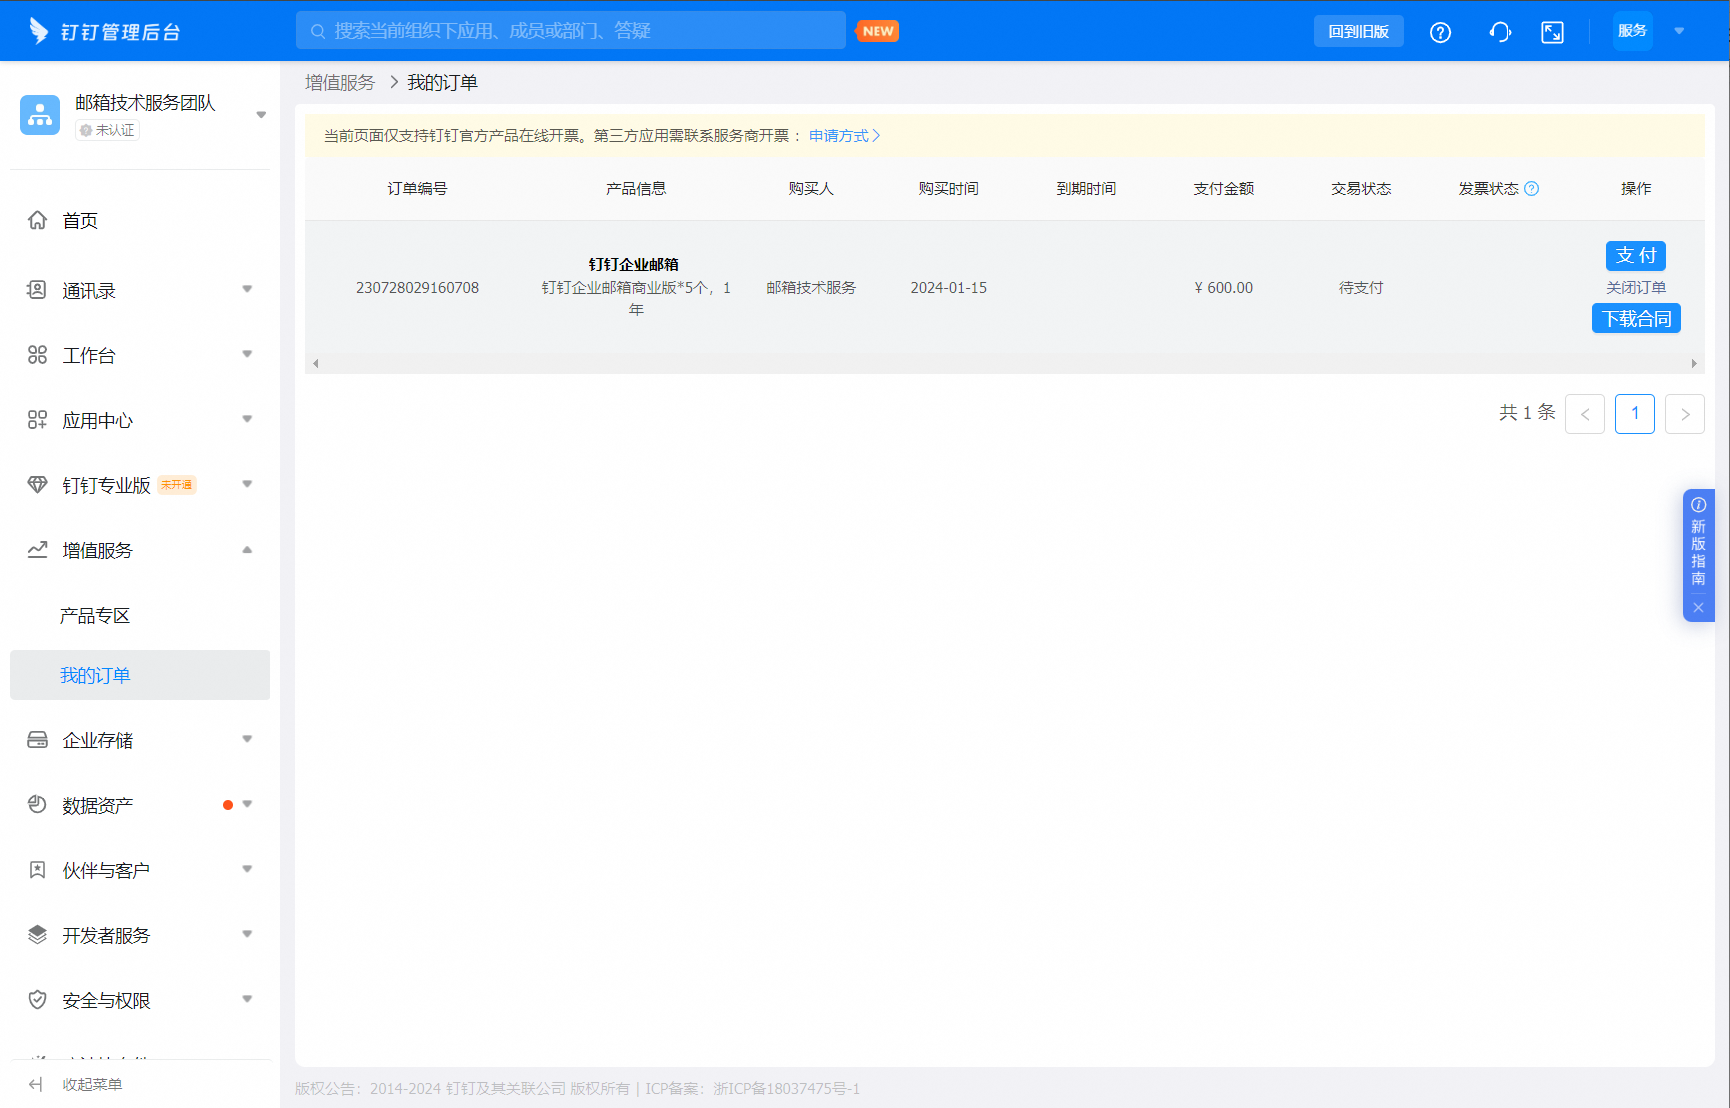Viewport: 1730px width, 1108px height.
Task: Click the 安全与权限 shield icon
Action: pos(37,1000)
